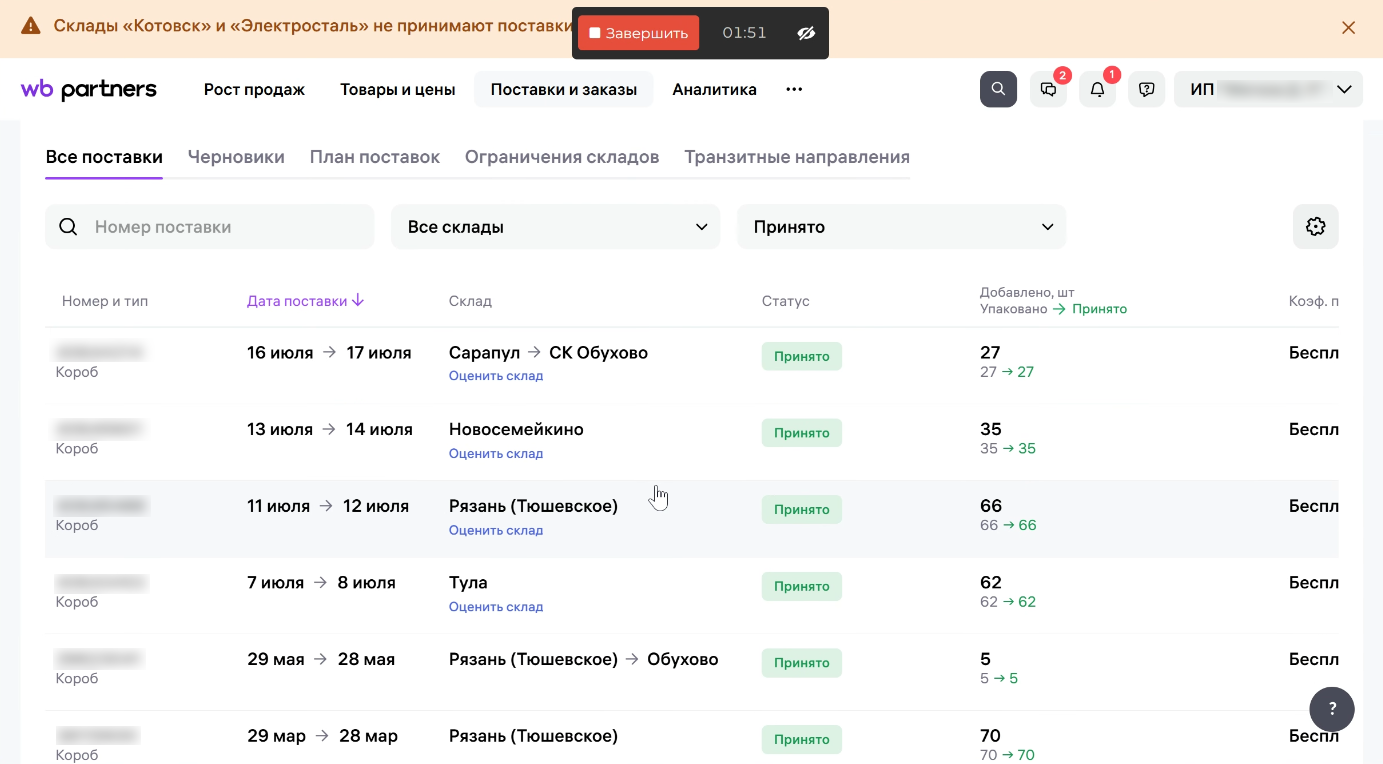This screenshot has width=1383, height=764.
Task: Click warehouse text Рязань (Тюшевское) → Обухово
Action: click(x=584, y=659)
